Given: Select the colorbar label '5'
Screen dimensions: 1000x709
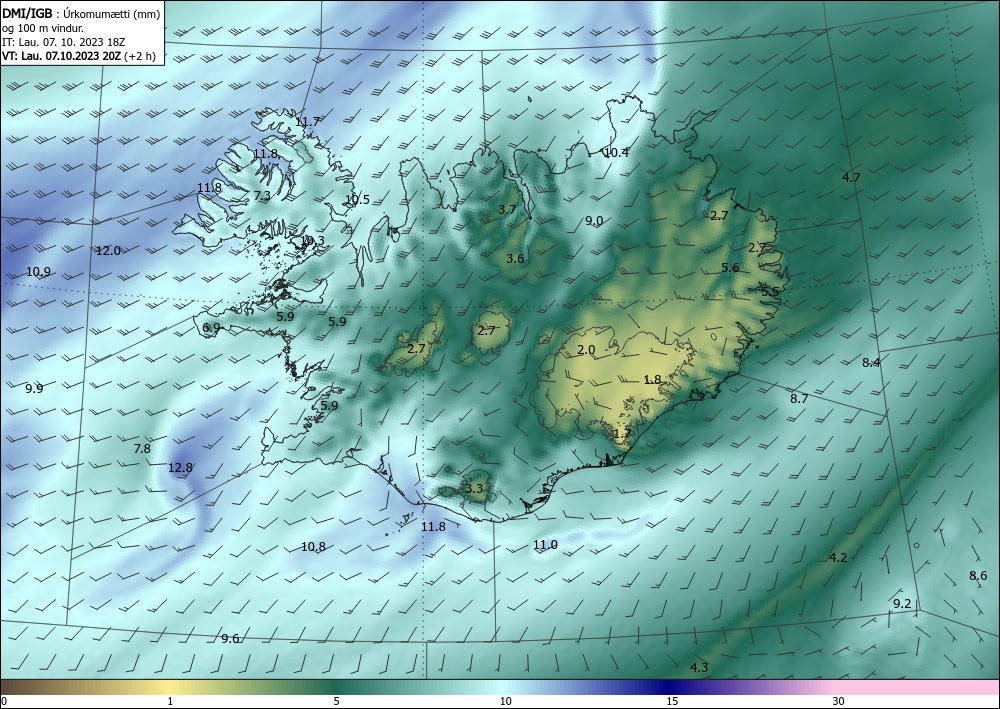Looking at the screenshot, I should [x=336, y=701].
